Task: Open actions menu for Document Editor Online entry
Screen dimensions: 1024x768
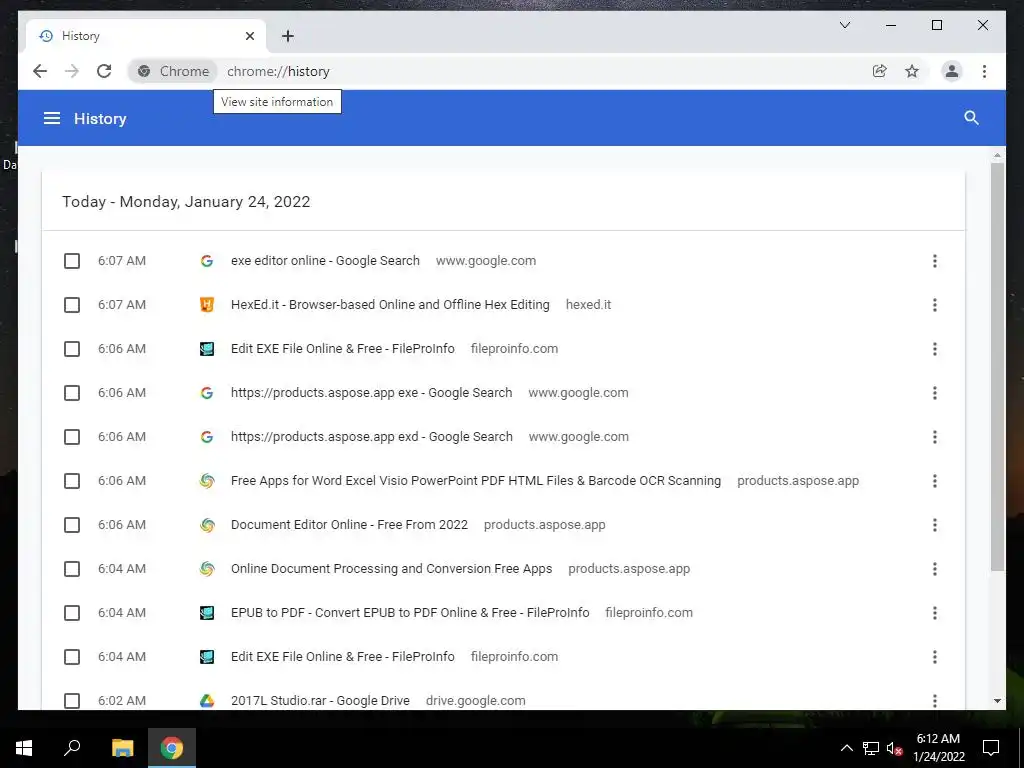Action: point(935,525)
